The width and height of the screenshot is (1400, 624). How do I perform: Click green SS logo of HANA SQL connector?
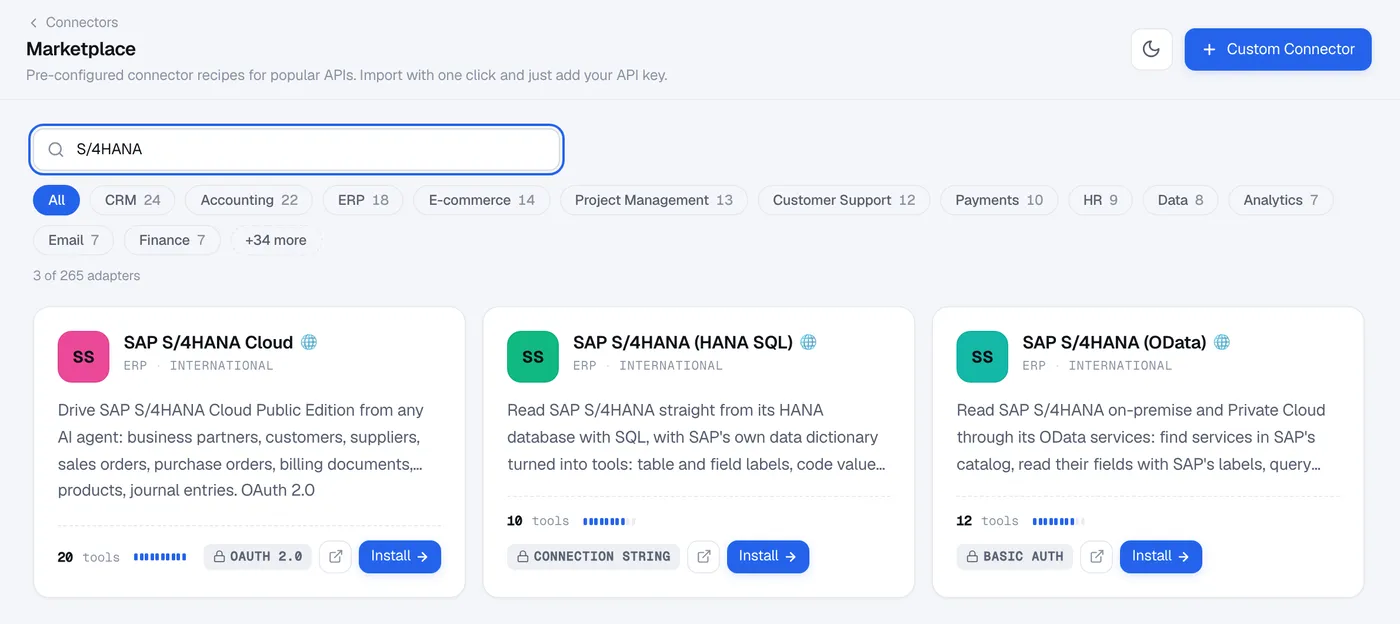click(x=533, y=357)
